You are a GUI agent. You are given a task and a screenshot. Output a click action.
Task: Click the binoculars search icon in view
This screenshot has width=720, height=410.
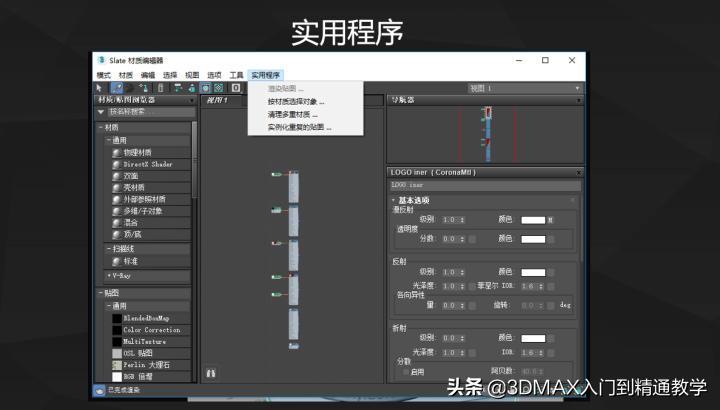point(211,373)
